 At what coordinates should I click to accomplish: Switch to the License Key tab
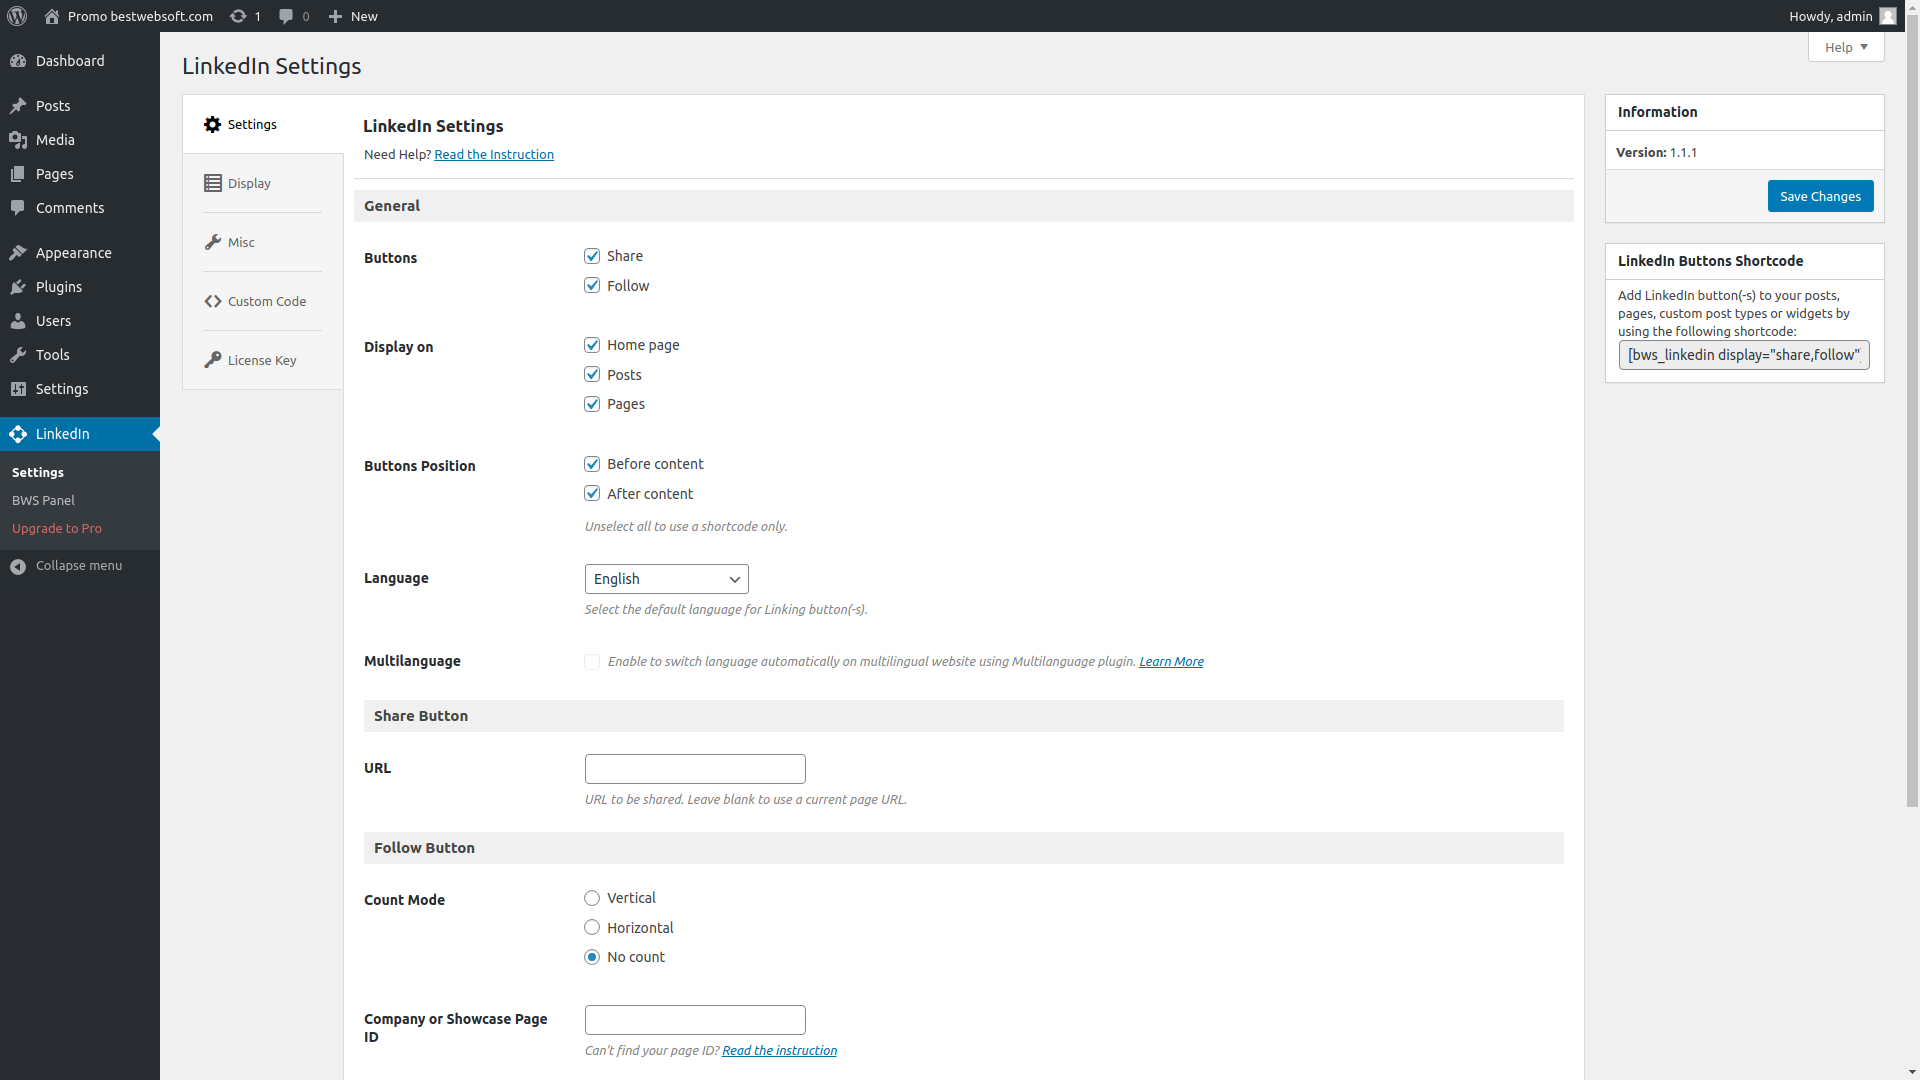(262, 360)
